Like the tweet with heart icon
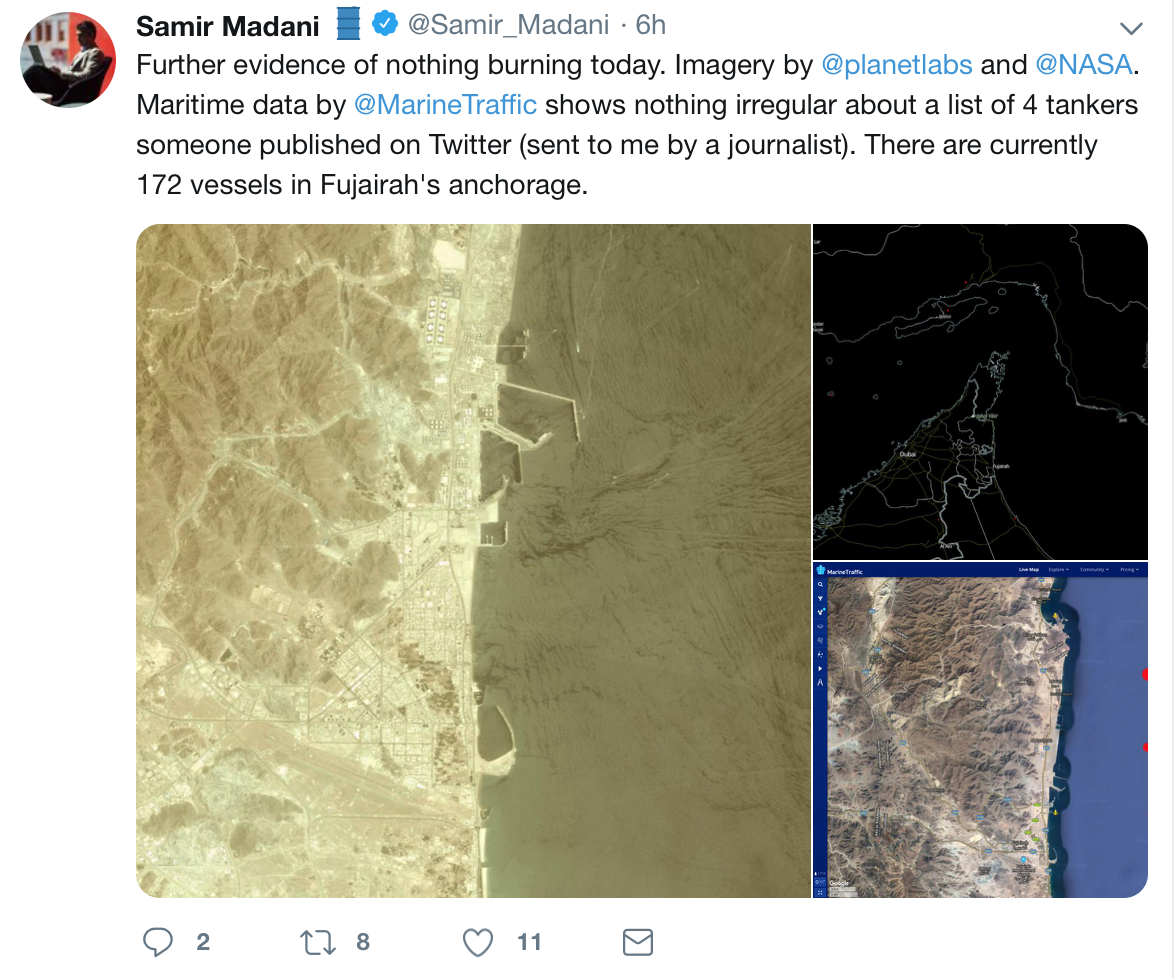Viewport: 1174px width, 978px height. [478, 942]
